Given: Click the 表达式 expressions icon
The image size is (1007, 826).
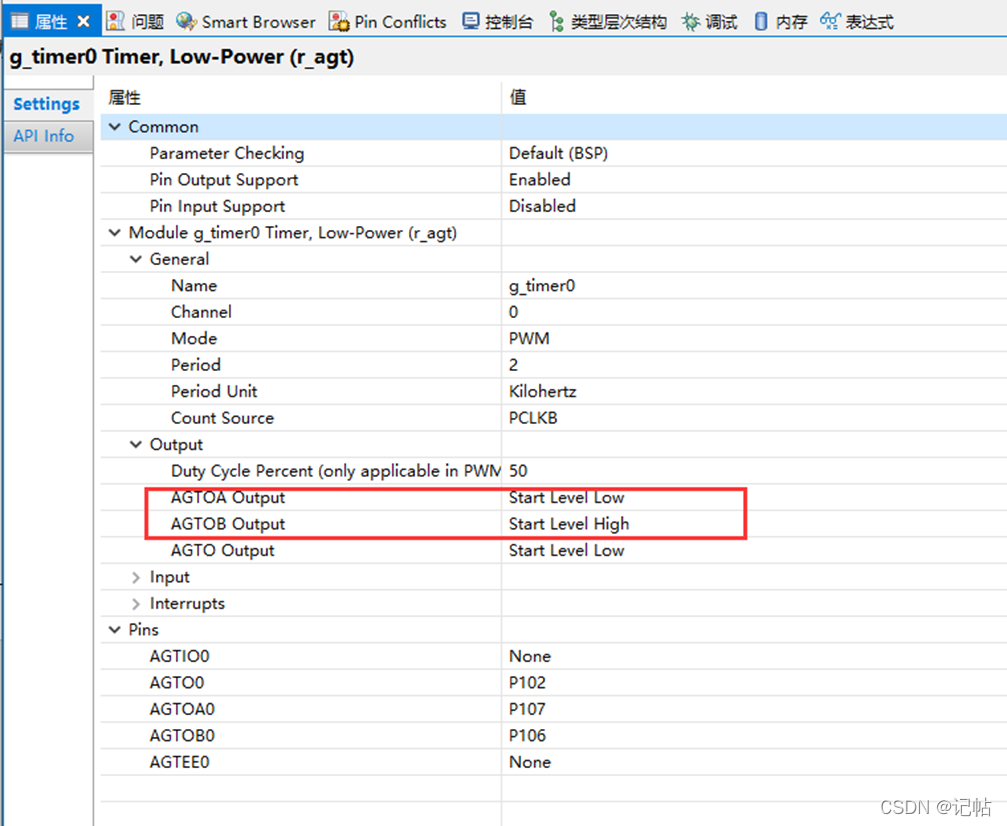Looking at the screenshot, I should 830,21.
